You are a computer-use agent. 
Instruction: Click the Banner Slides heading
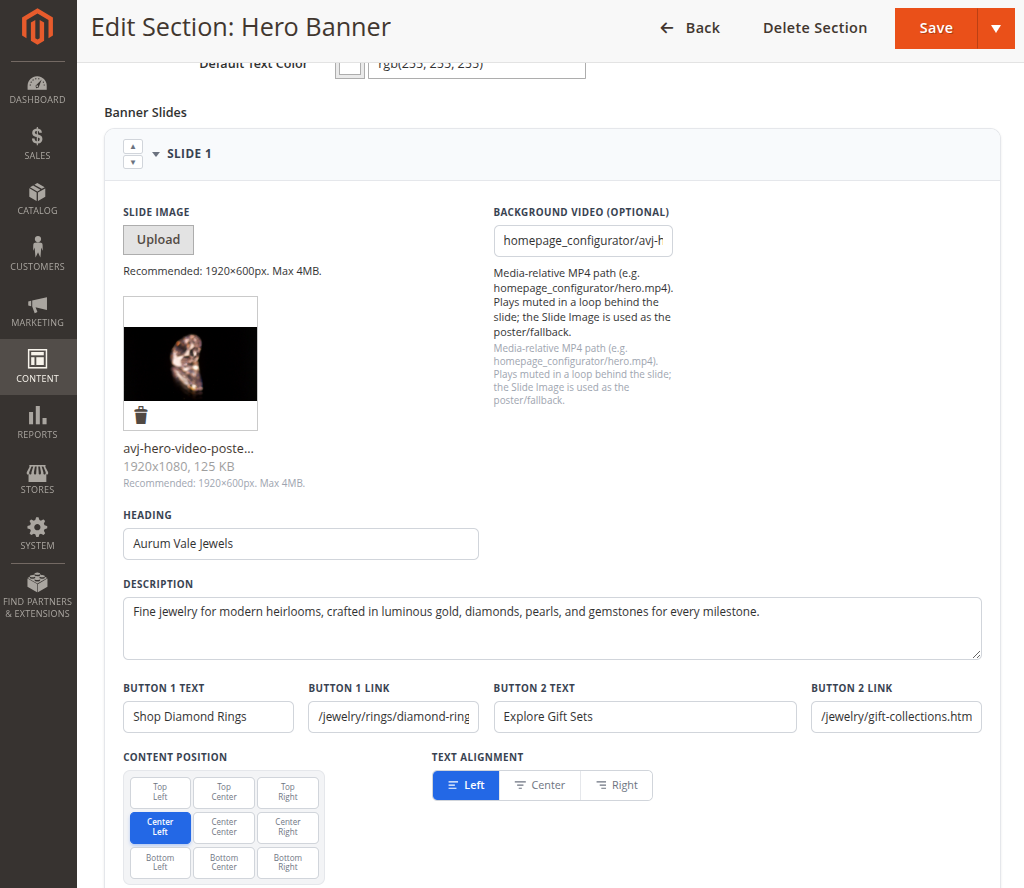click(x=146, y=112)
